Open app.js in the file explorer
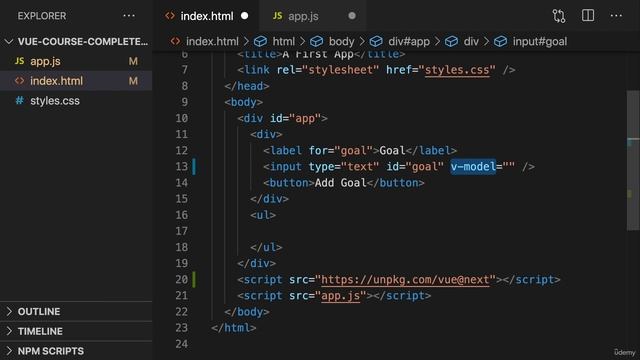Screen dimensions: 640x360 76,61
